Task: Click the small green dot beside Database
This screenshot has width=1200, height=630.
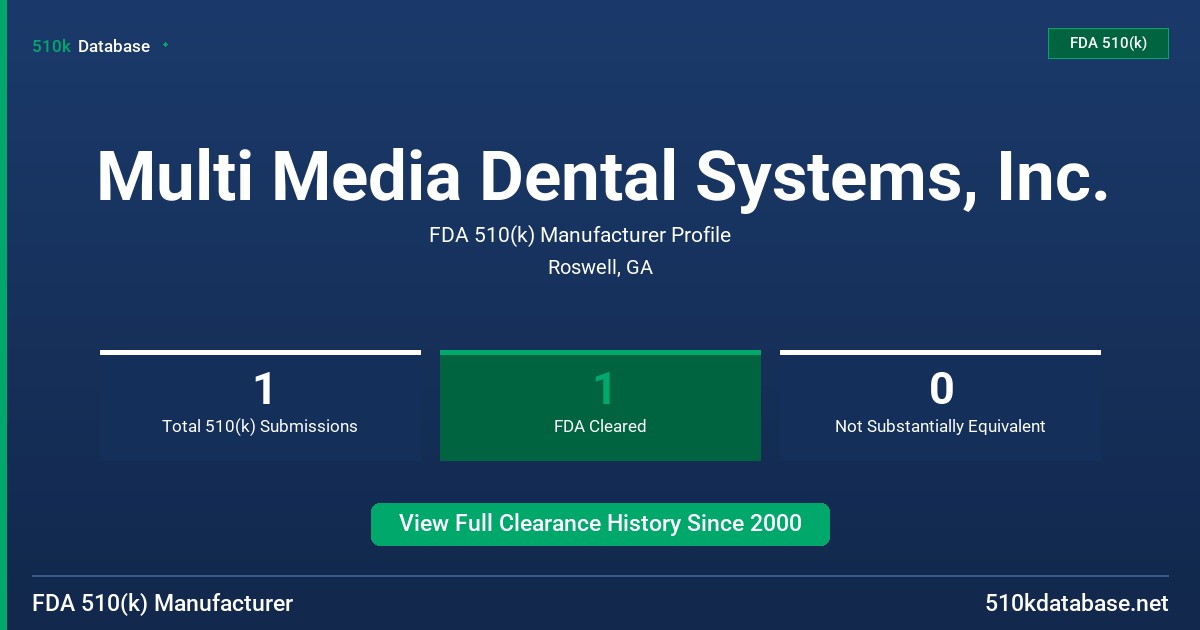Action: point(165,45)
